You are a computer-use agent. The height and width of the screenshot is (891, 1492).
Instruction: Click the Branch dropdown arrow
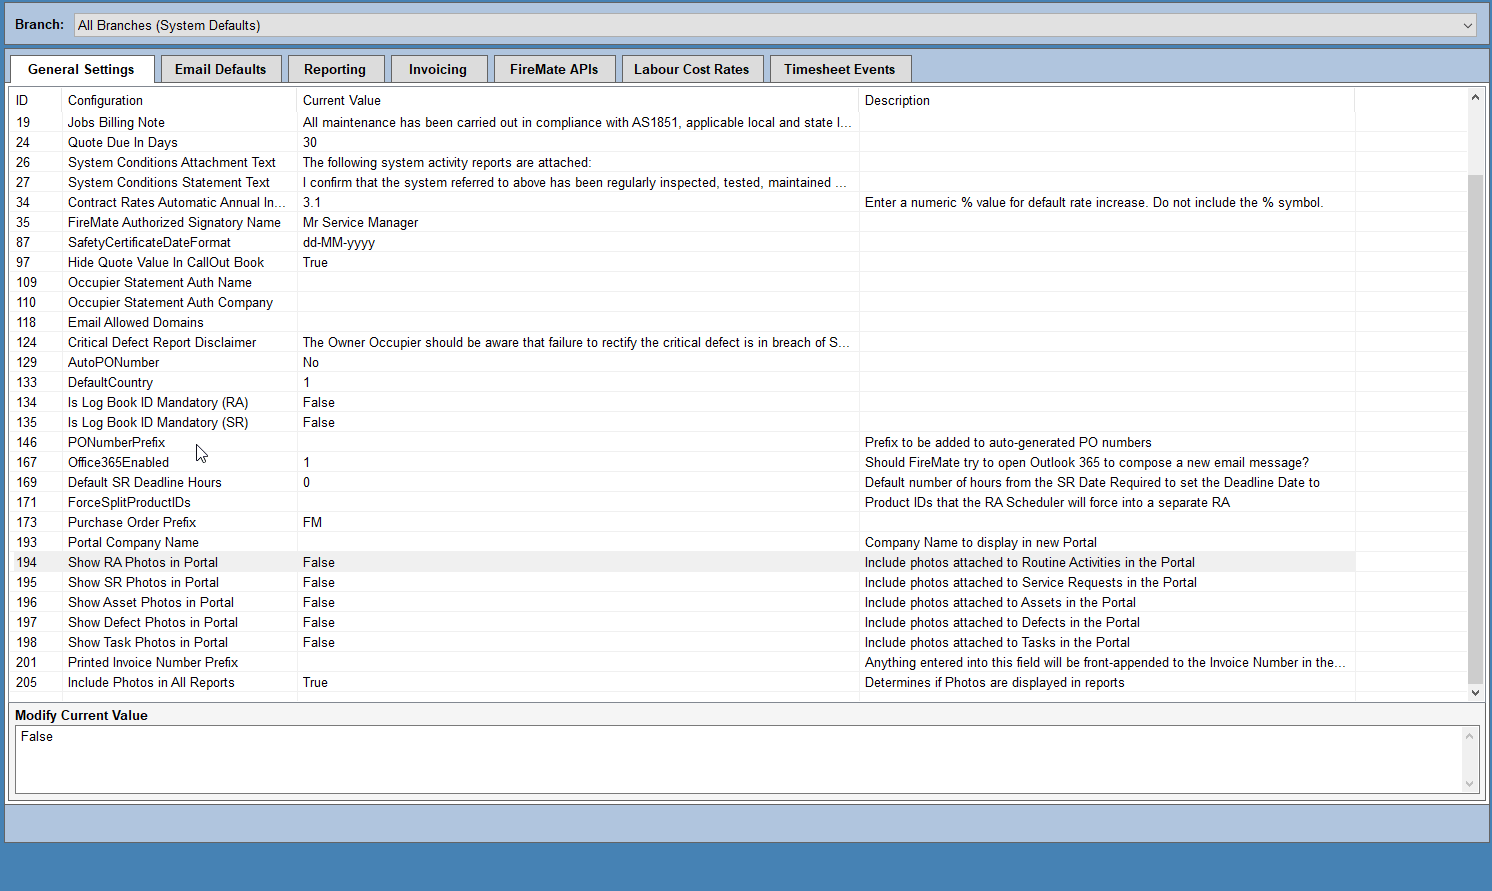coord(1467,24)
